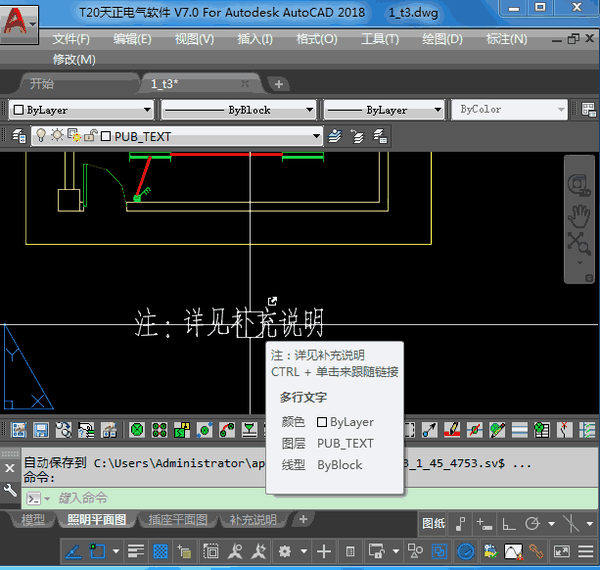The image size is (600, 570).
Task: Click the command line wrench settings icon
Action: coord(11,491)
